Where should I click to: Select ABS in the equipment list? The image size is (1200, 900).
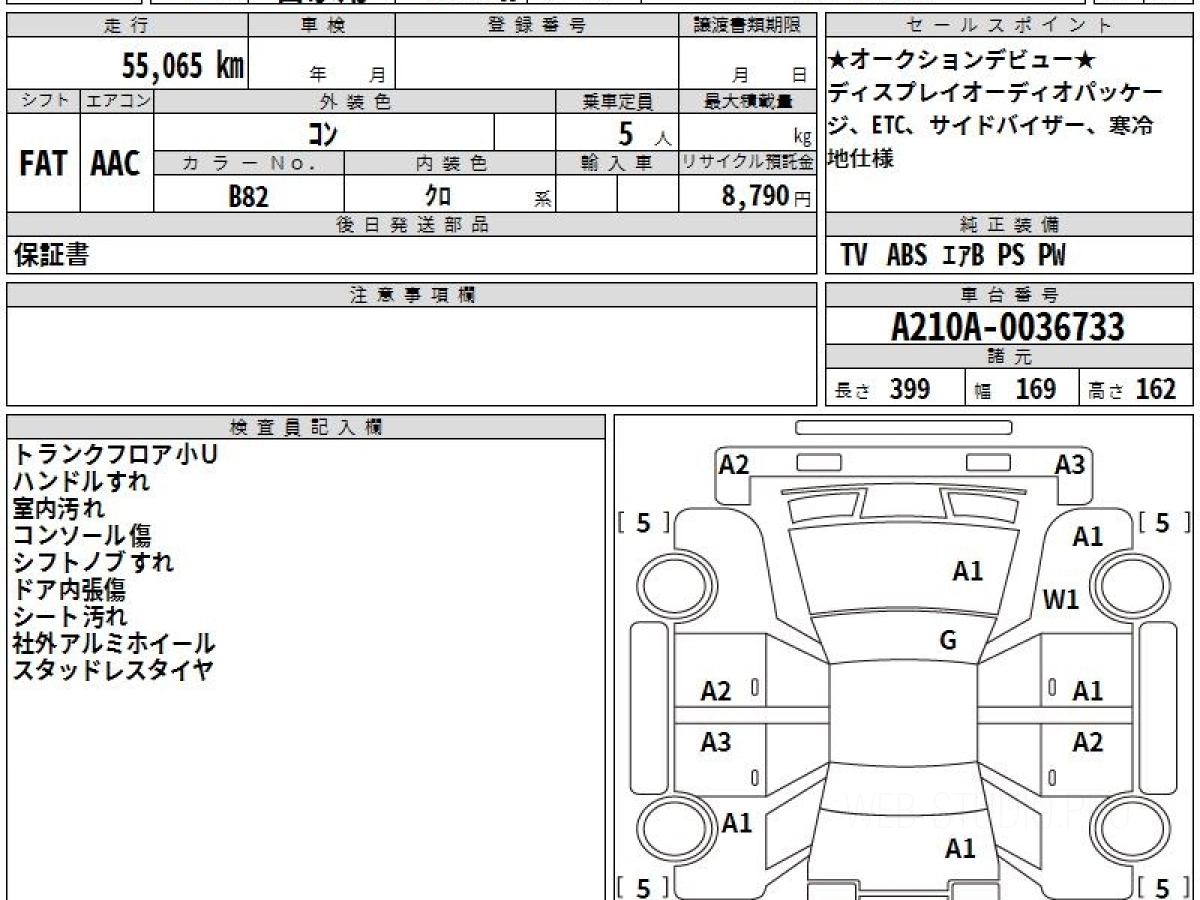[907, 255]
